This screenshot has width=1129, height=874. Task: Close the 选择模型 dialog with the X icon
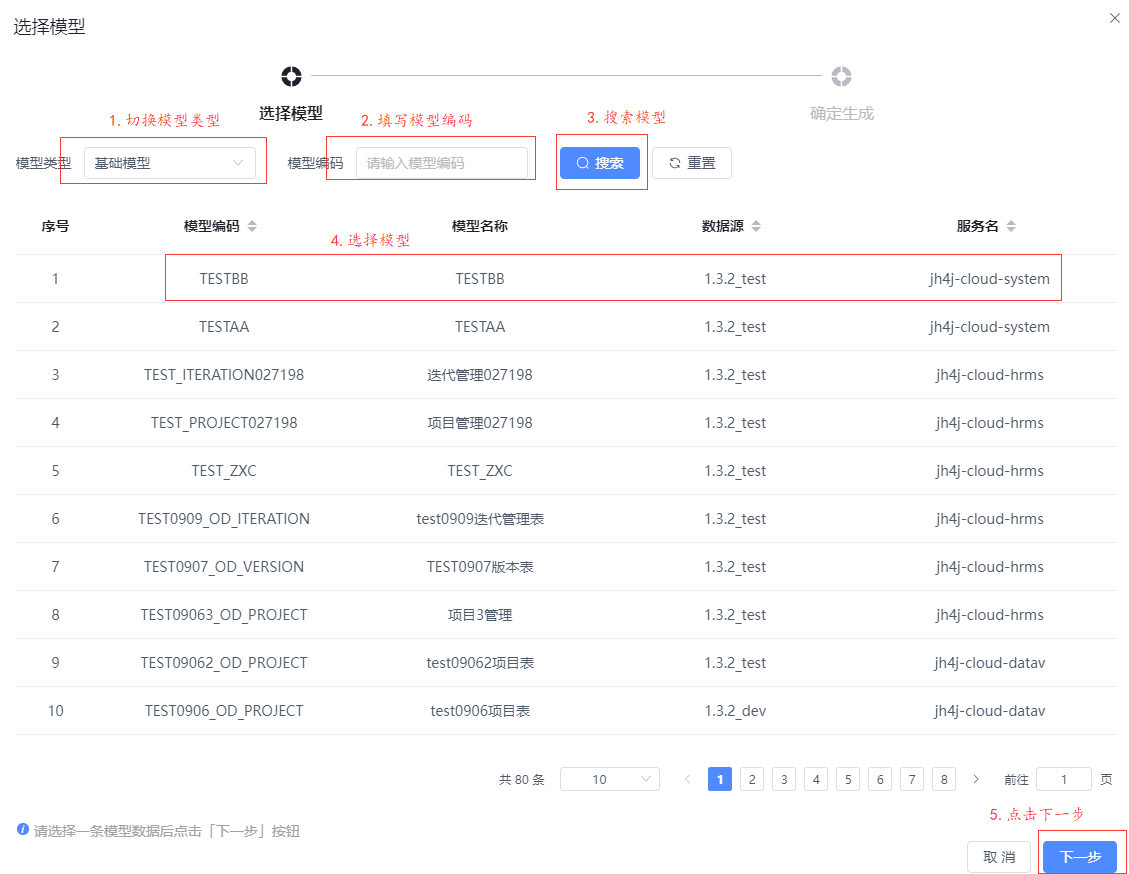pos(1115,18)
